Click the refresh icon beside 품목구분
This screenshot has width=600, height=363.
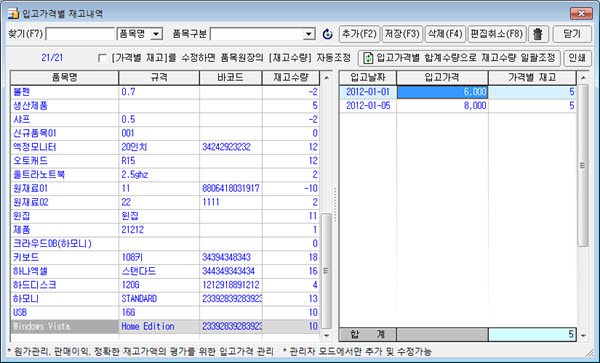(x=328, y=34)
